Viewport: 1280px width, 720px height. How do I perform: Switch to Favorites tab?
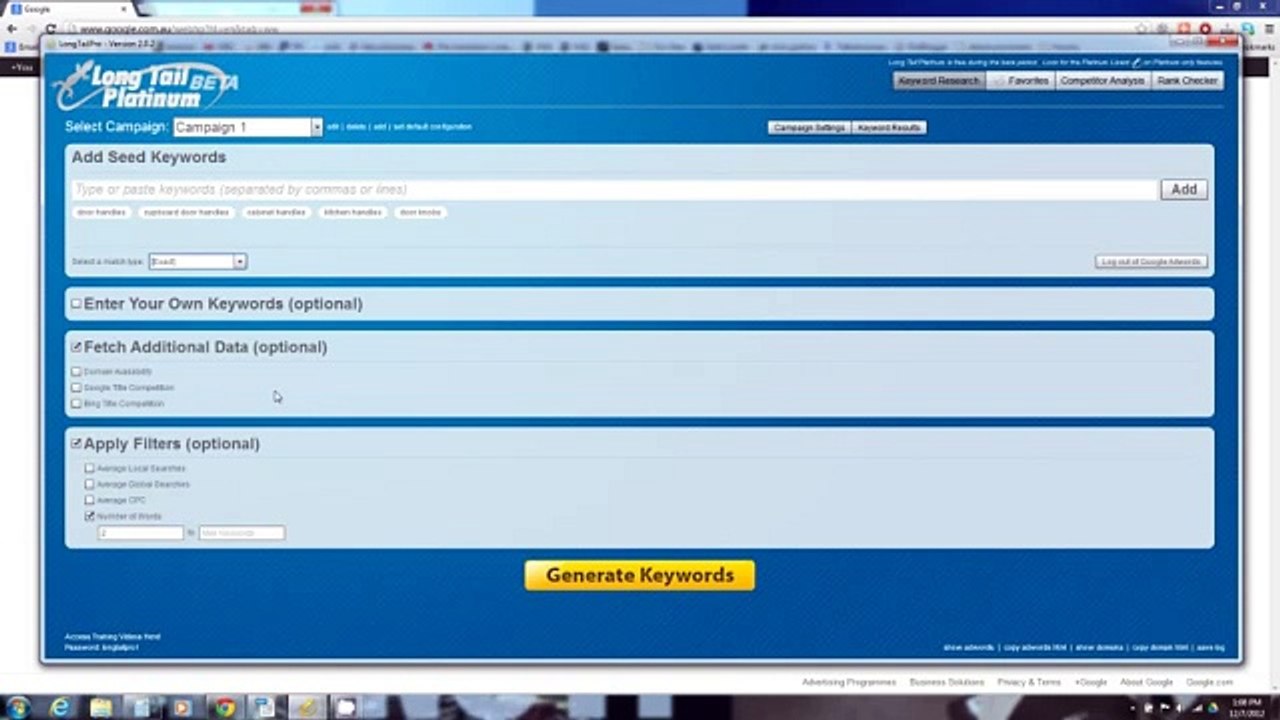click(x=1019, y=81)
